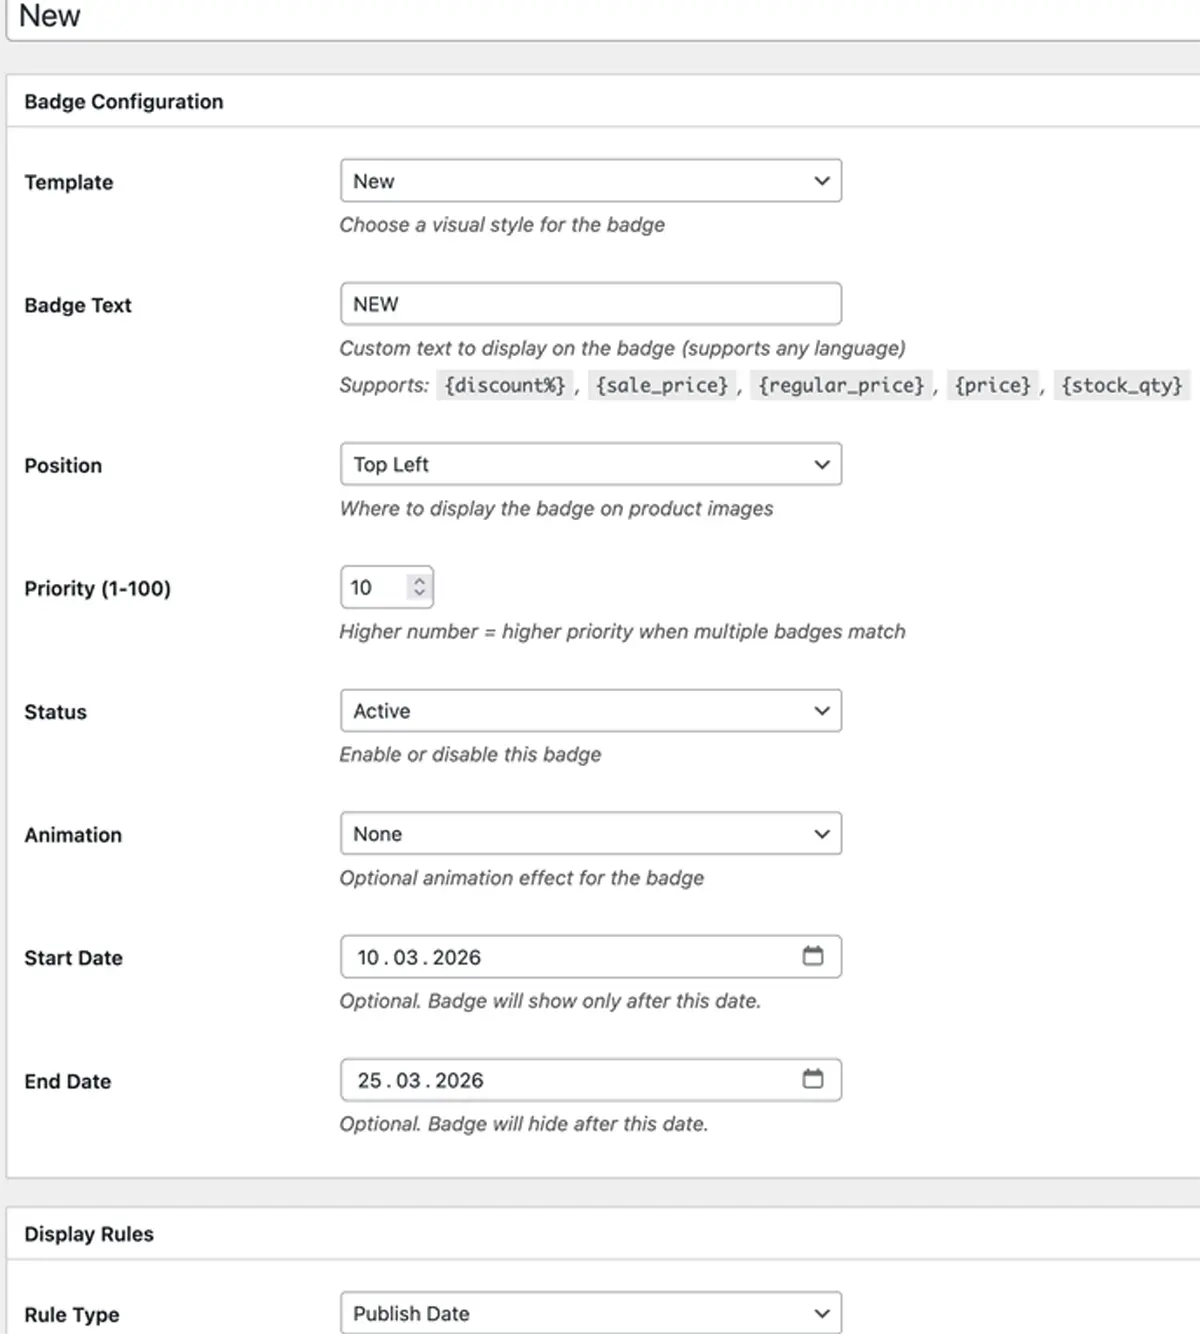Click the {price} placeholder tag
The height and width of the screenshot is (1334, 1200).
pyautogui.click(x=992, y=385)
